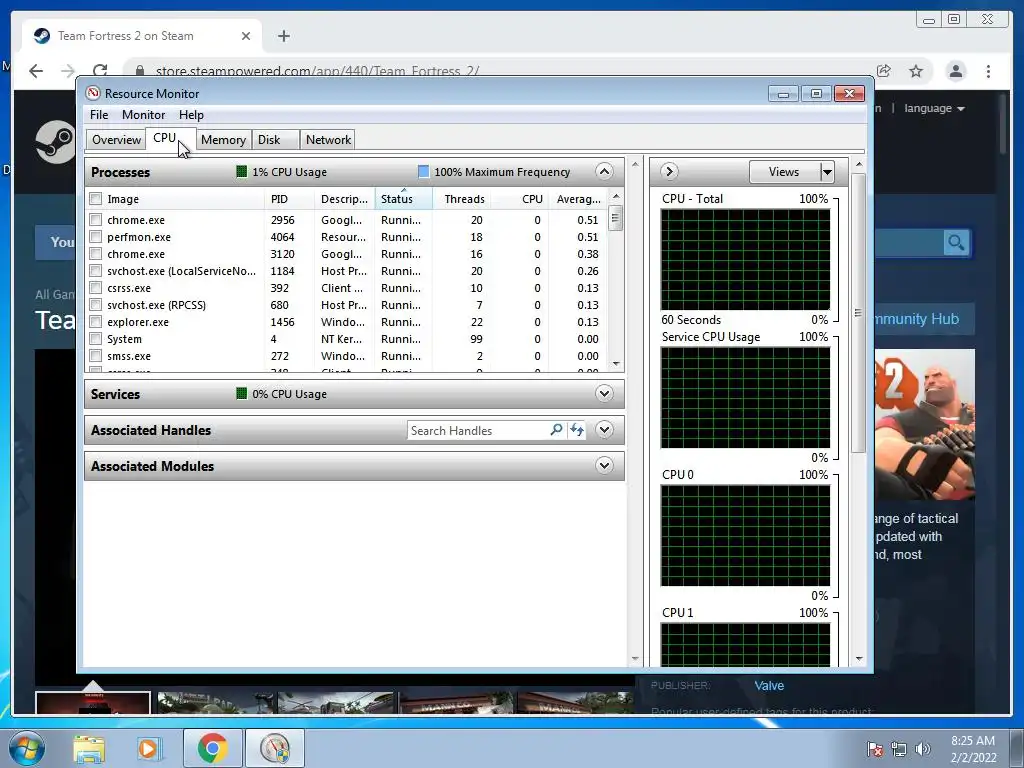The width and height of the screenshot is (1024, 768).
Task: Check the explorer.exe process checkbox
Action: 96,322
